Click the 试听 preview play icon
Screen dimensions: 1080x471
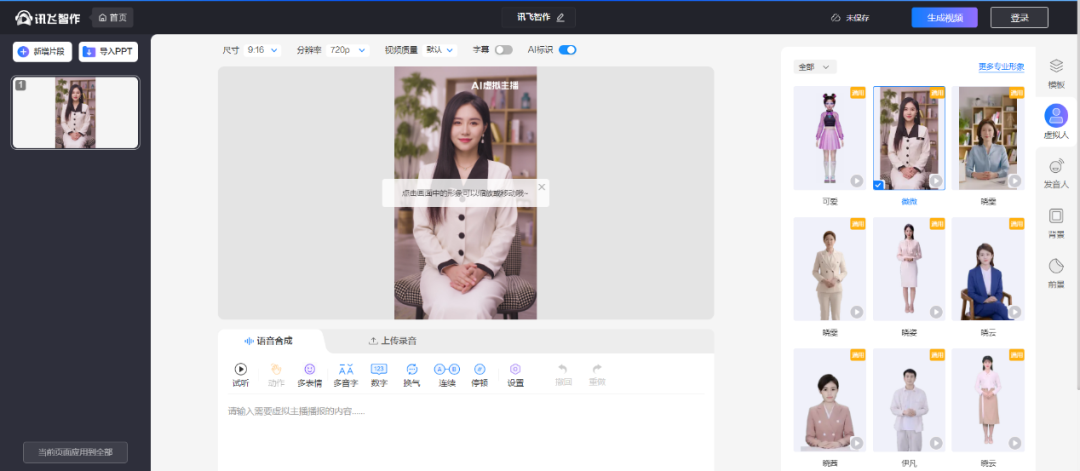coord(240,370)
